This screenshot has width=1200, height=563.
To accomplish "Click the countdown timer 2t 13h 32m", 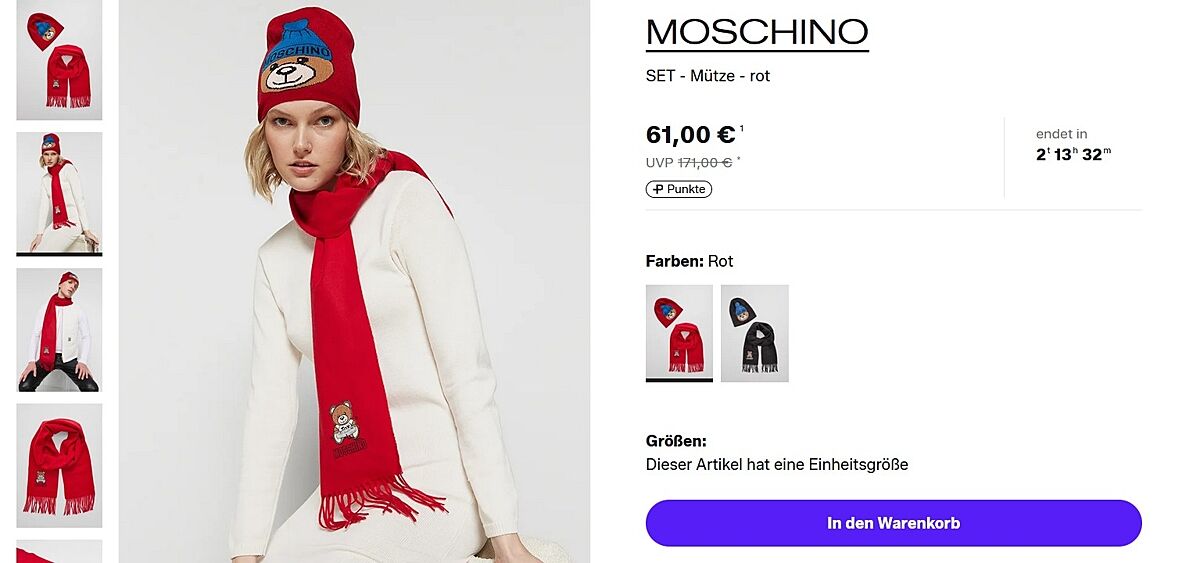I will (x=1073, y=154).
